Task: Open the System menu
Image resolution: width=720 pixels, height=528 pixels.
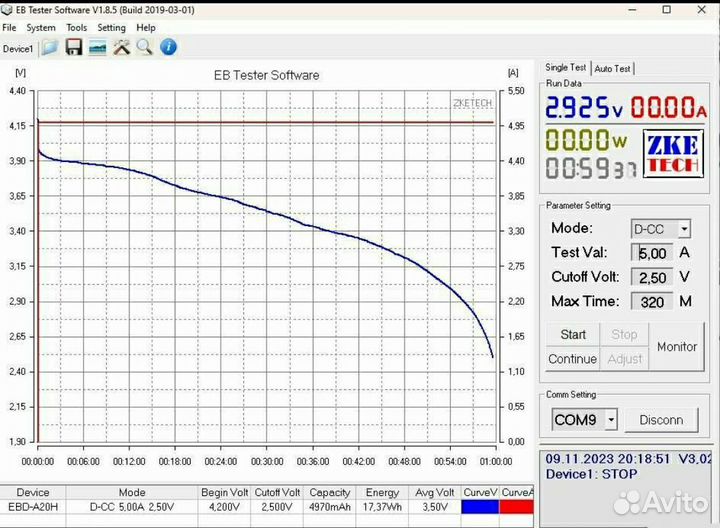Action: [x=41, y=28]
